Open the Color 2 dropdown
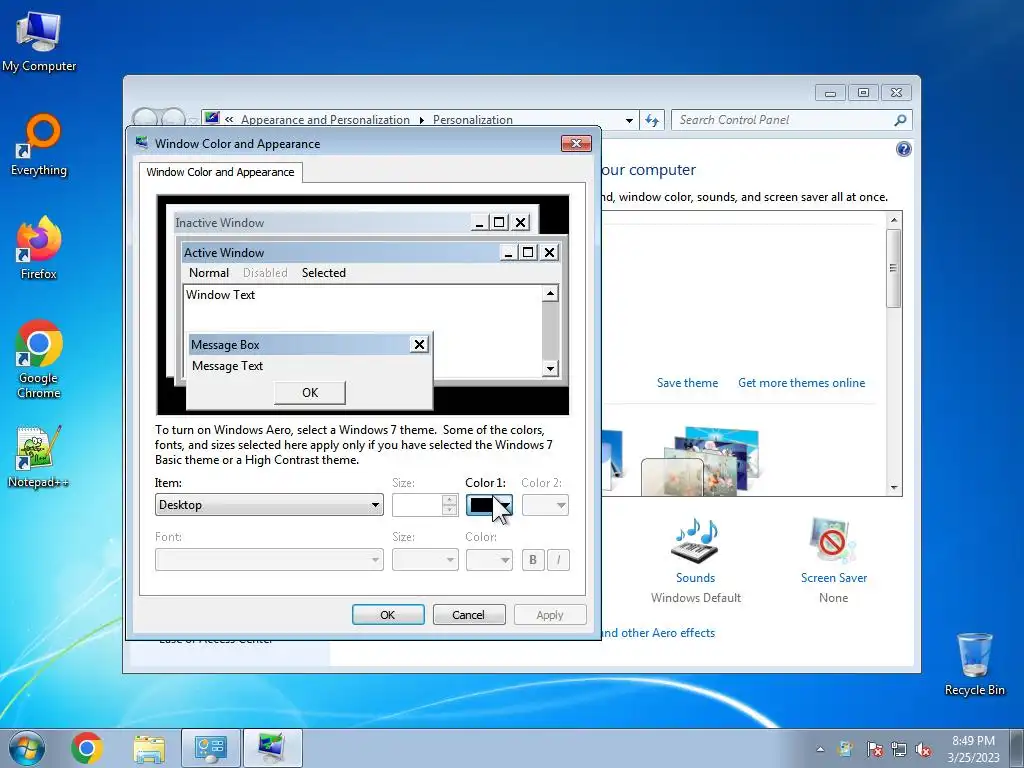Image resolution: width=1024 pixels, height=768 pixels. click(545, 505)
